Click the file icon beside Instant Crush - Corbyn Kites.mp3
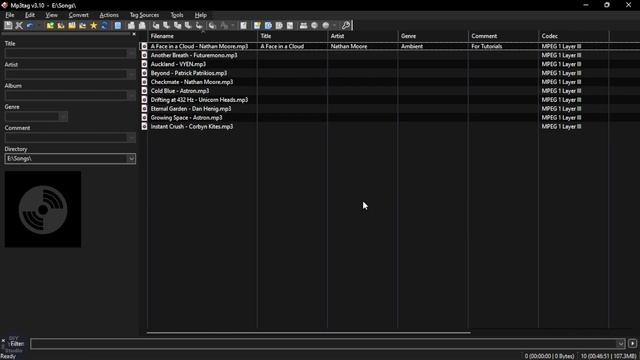The width and height of the screenshot is (640, 360). click(144, 127)
